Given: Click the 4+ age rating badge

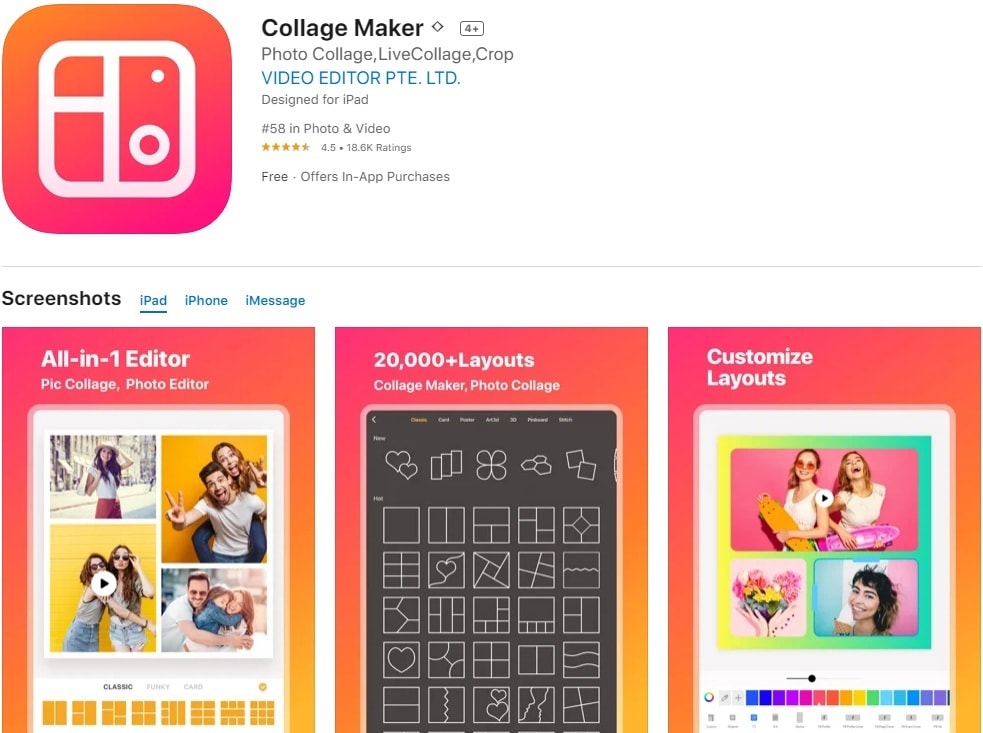Looking at the screenshot, I should 471,28.
